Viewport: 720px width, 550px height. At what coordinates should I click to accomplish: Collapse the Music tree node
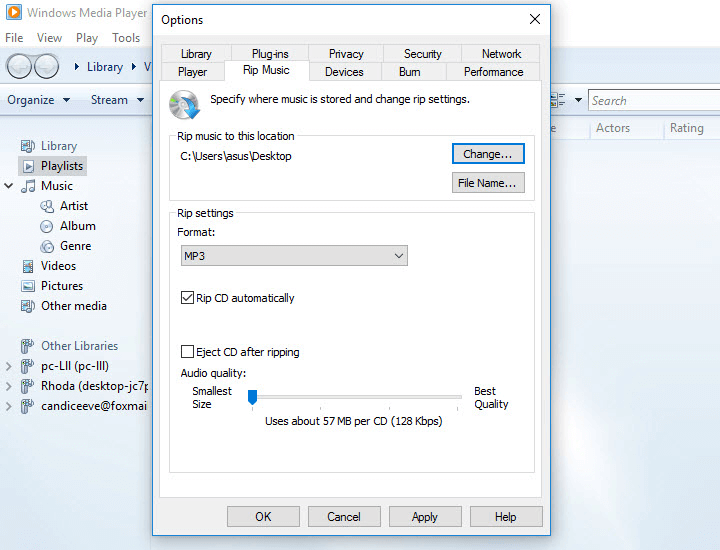coord(9,186)
